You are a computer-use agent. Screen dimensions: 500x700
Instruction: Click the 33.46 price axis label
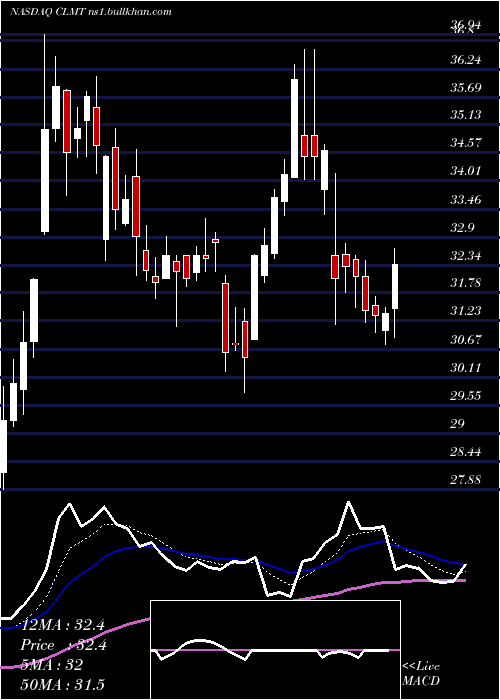click(466, 200)
